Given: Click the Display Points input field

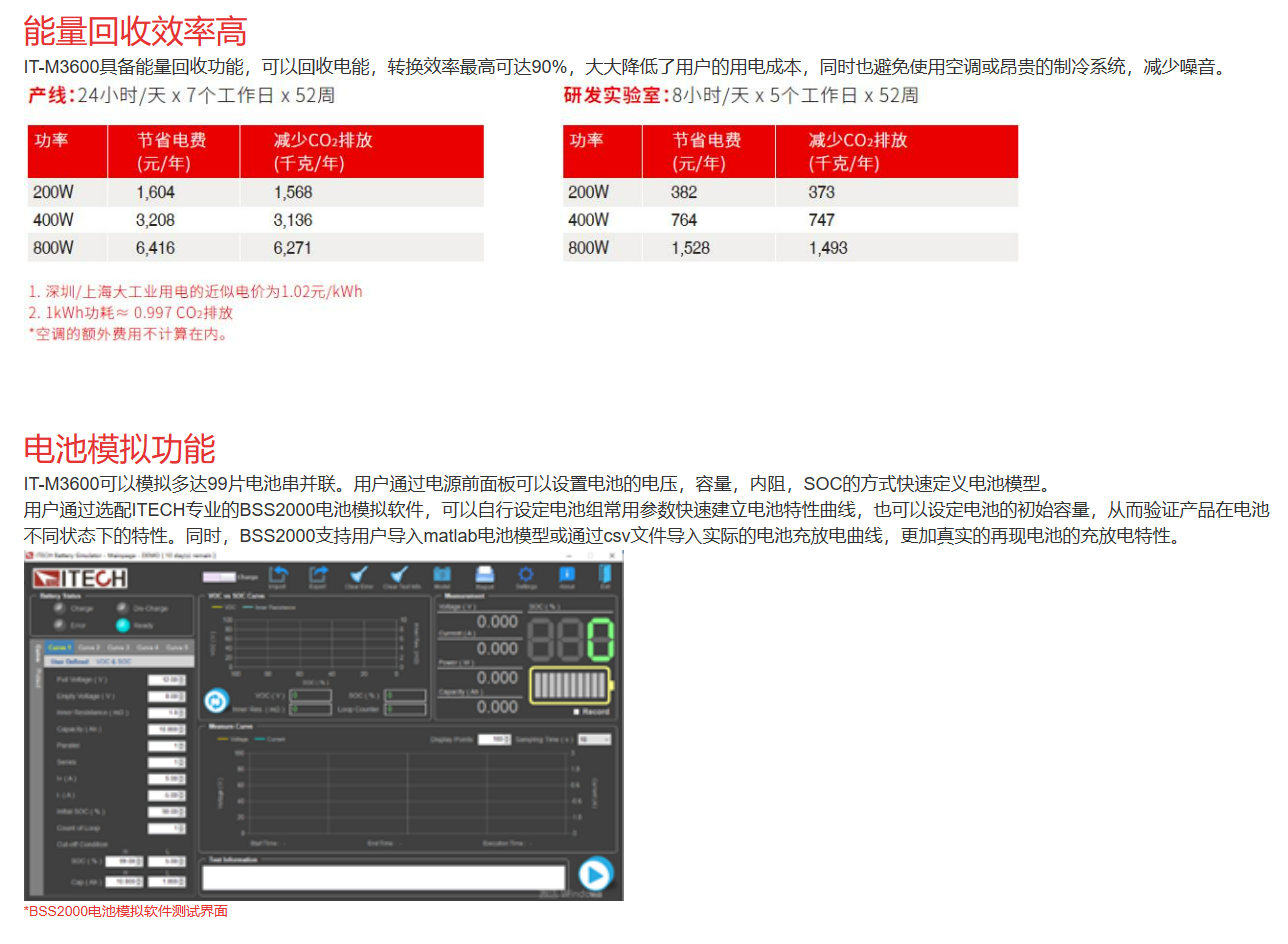Looking at the screenshot, I should pos(494,739).
